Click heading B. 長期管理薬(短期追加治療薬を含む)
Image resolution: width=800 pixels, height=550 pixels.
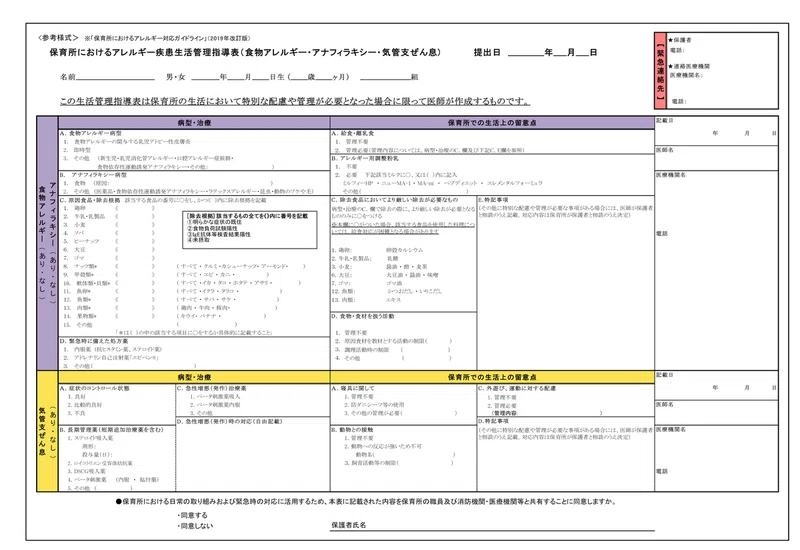tap(111, 430)
